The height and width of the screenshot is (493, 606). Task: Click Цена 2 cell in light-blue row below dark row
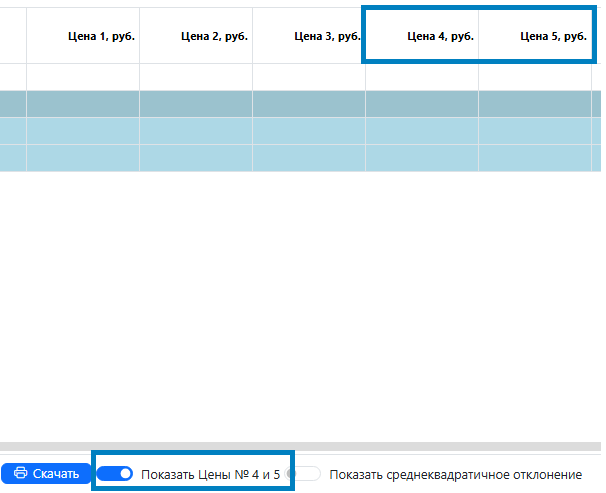click(196, 131)
